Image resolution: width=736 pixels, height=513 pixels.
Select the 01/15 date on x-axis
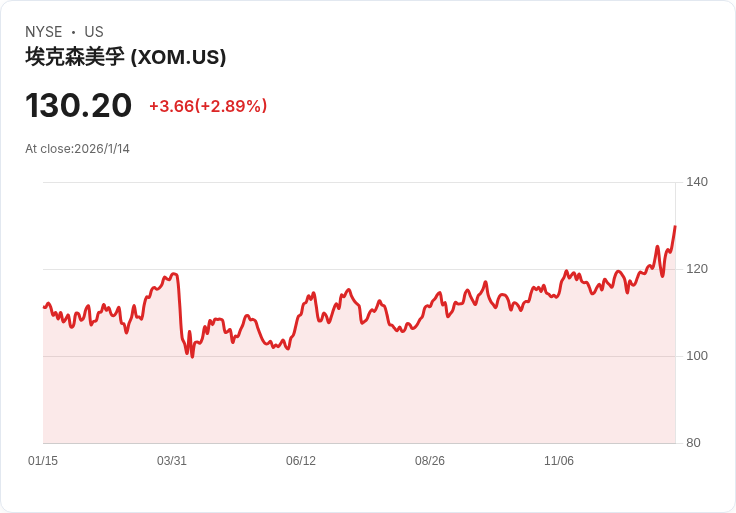click(43, 461)
